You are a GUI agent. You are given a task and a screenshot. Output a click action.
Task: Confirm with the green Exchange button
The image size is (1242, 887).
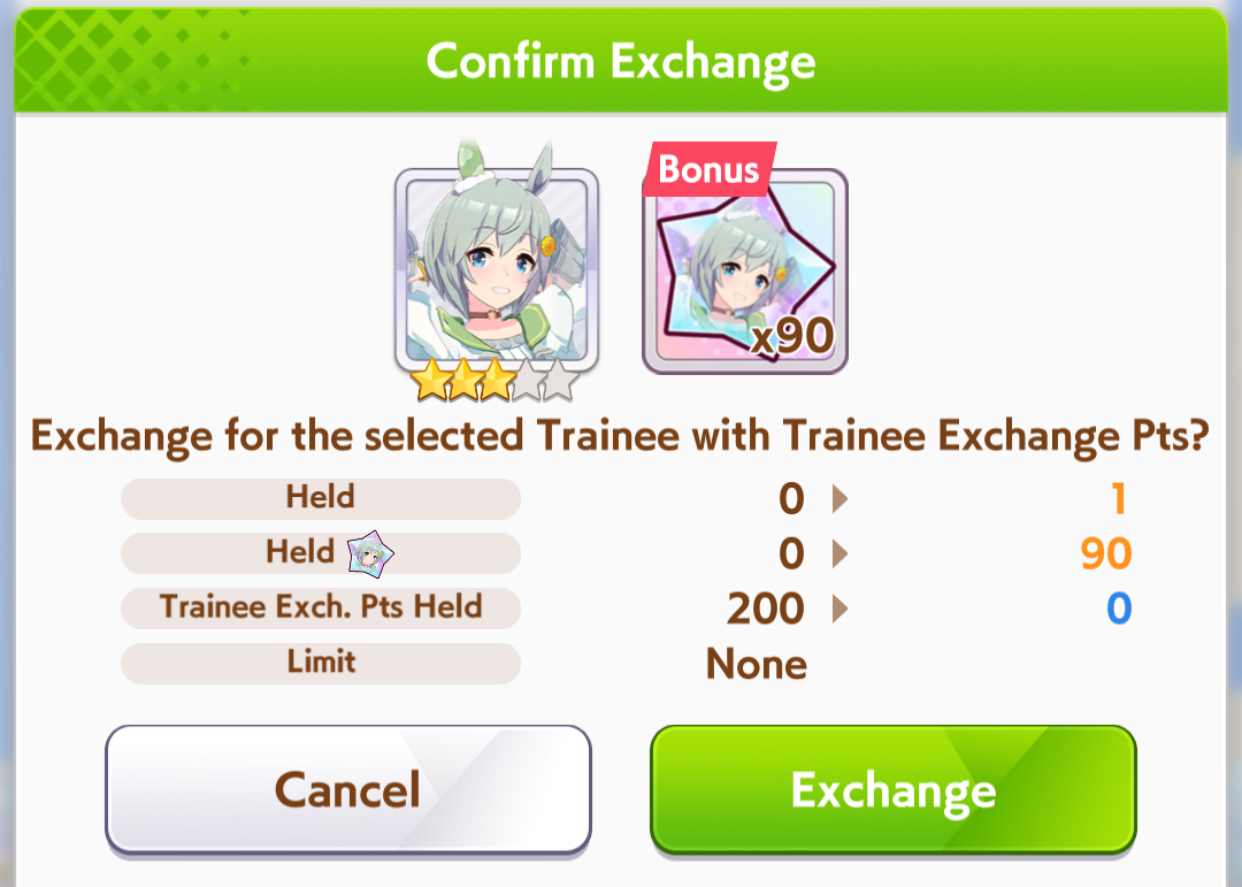coord(893,791)
